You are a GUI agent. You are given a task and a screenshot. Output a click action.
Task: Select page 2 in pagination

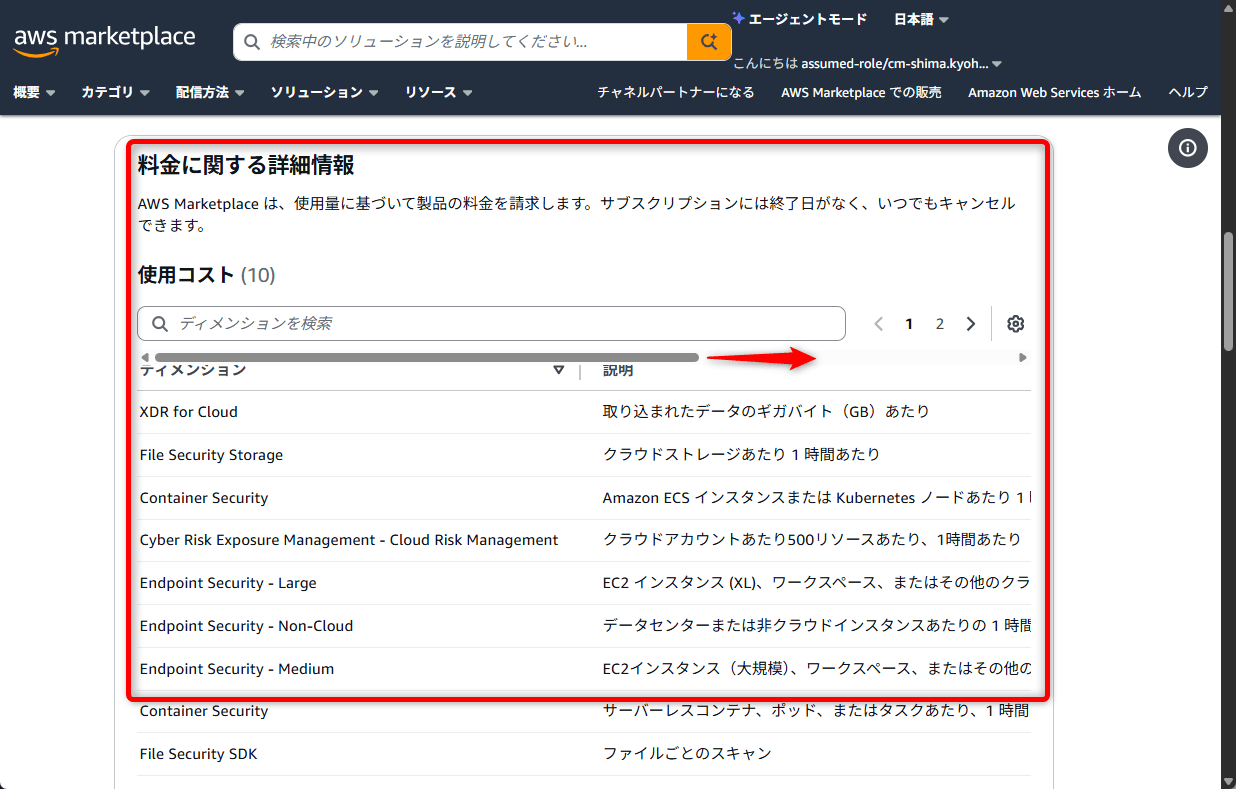939,324
